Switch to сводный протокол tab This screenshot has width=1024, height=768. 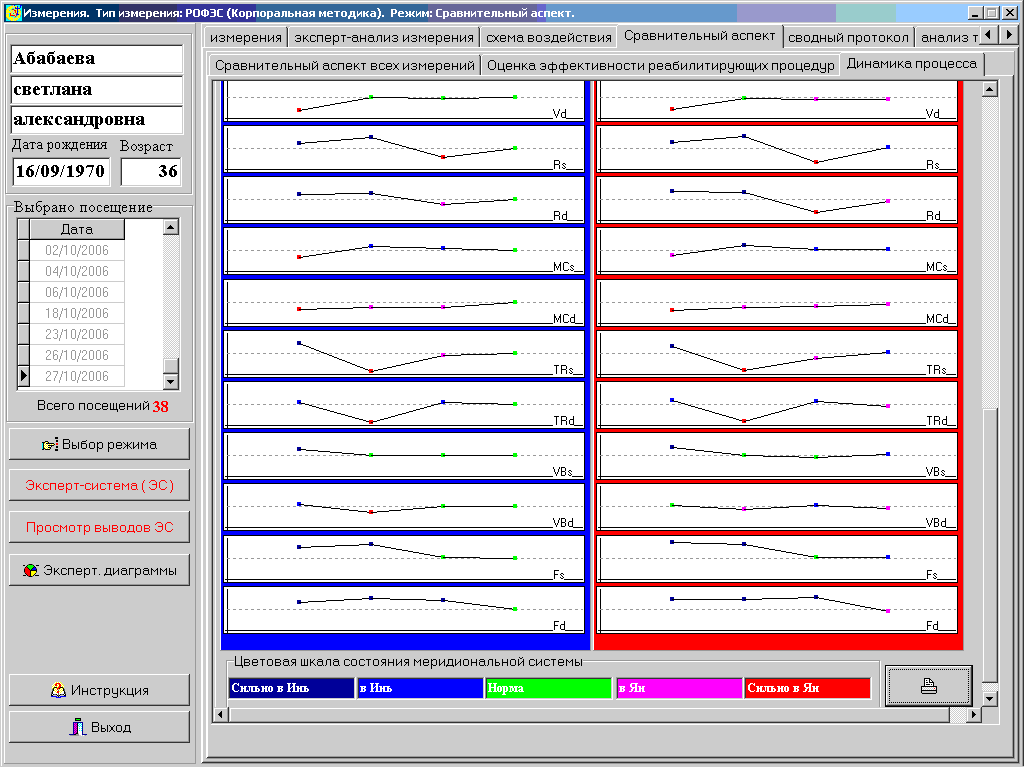[848, 37]
